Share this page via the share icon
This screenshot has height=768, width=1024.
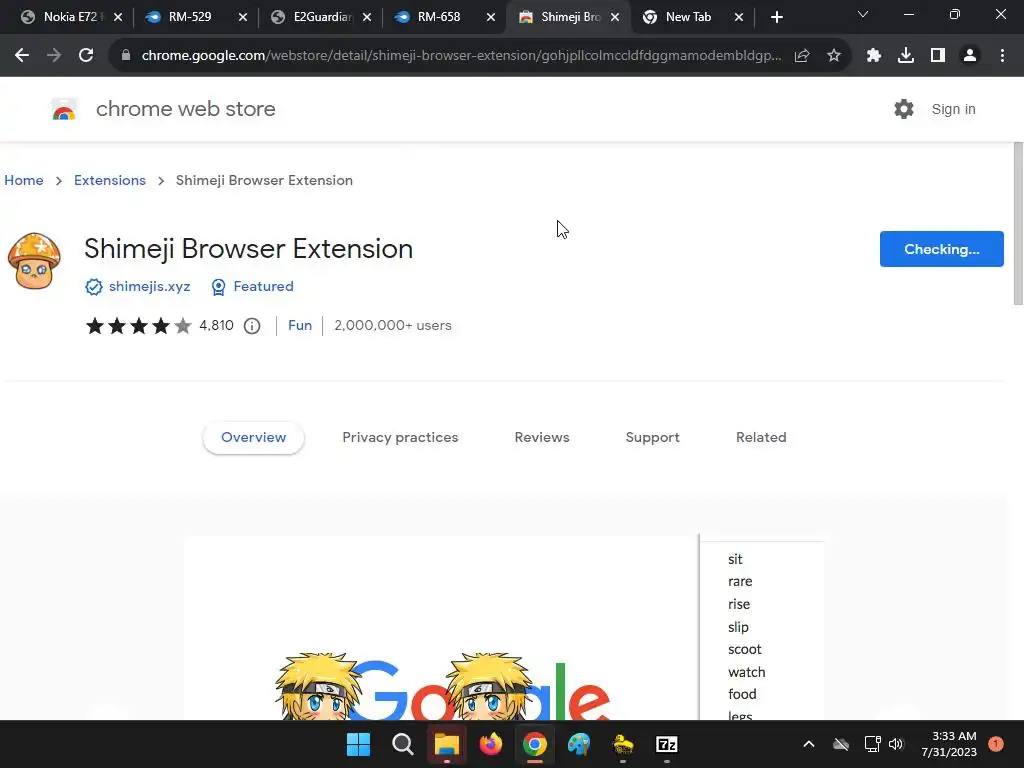click(802, 56)
